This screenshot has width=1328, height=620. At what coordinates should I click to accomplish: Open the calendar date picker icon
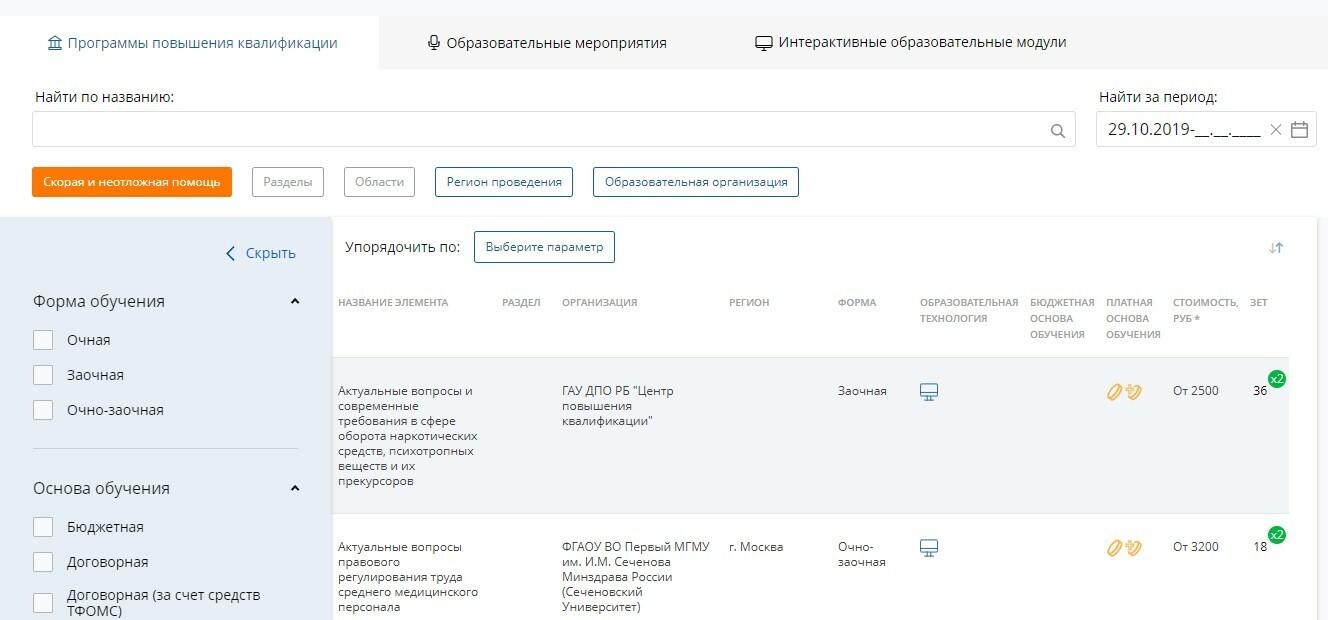coord(1299,129)
